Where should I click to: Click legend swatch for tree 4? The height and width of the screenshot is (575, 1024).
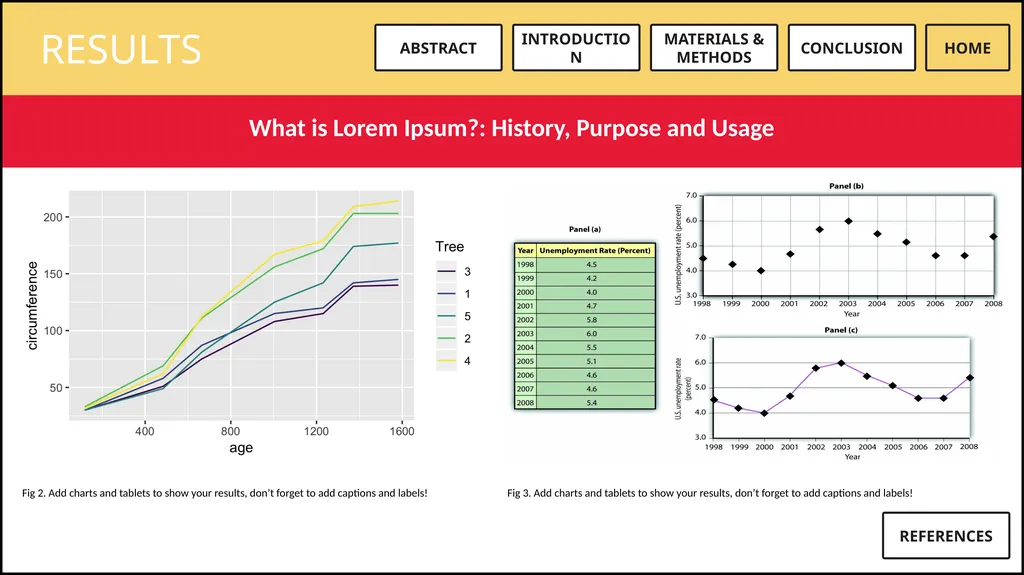pyautogui.click(x=446, y=361)
